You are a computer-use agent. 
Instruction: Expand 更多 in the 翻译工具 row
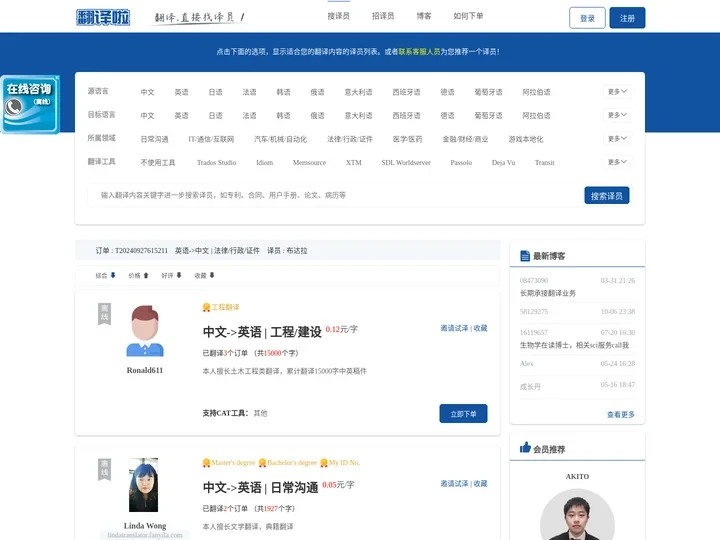[617, 162]
